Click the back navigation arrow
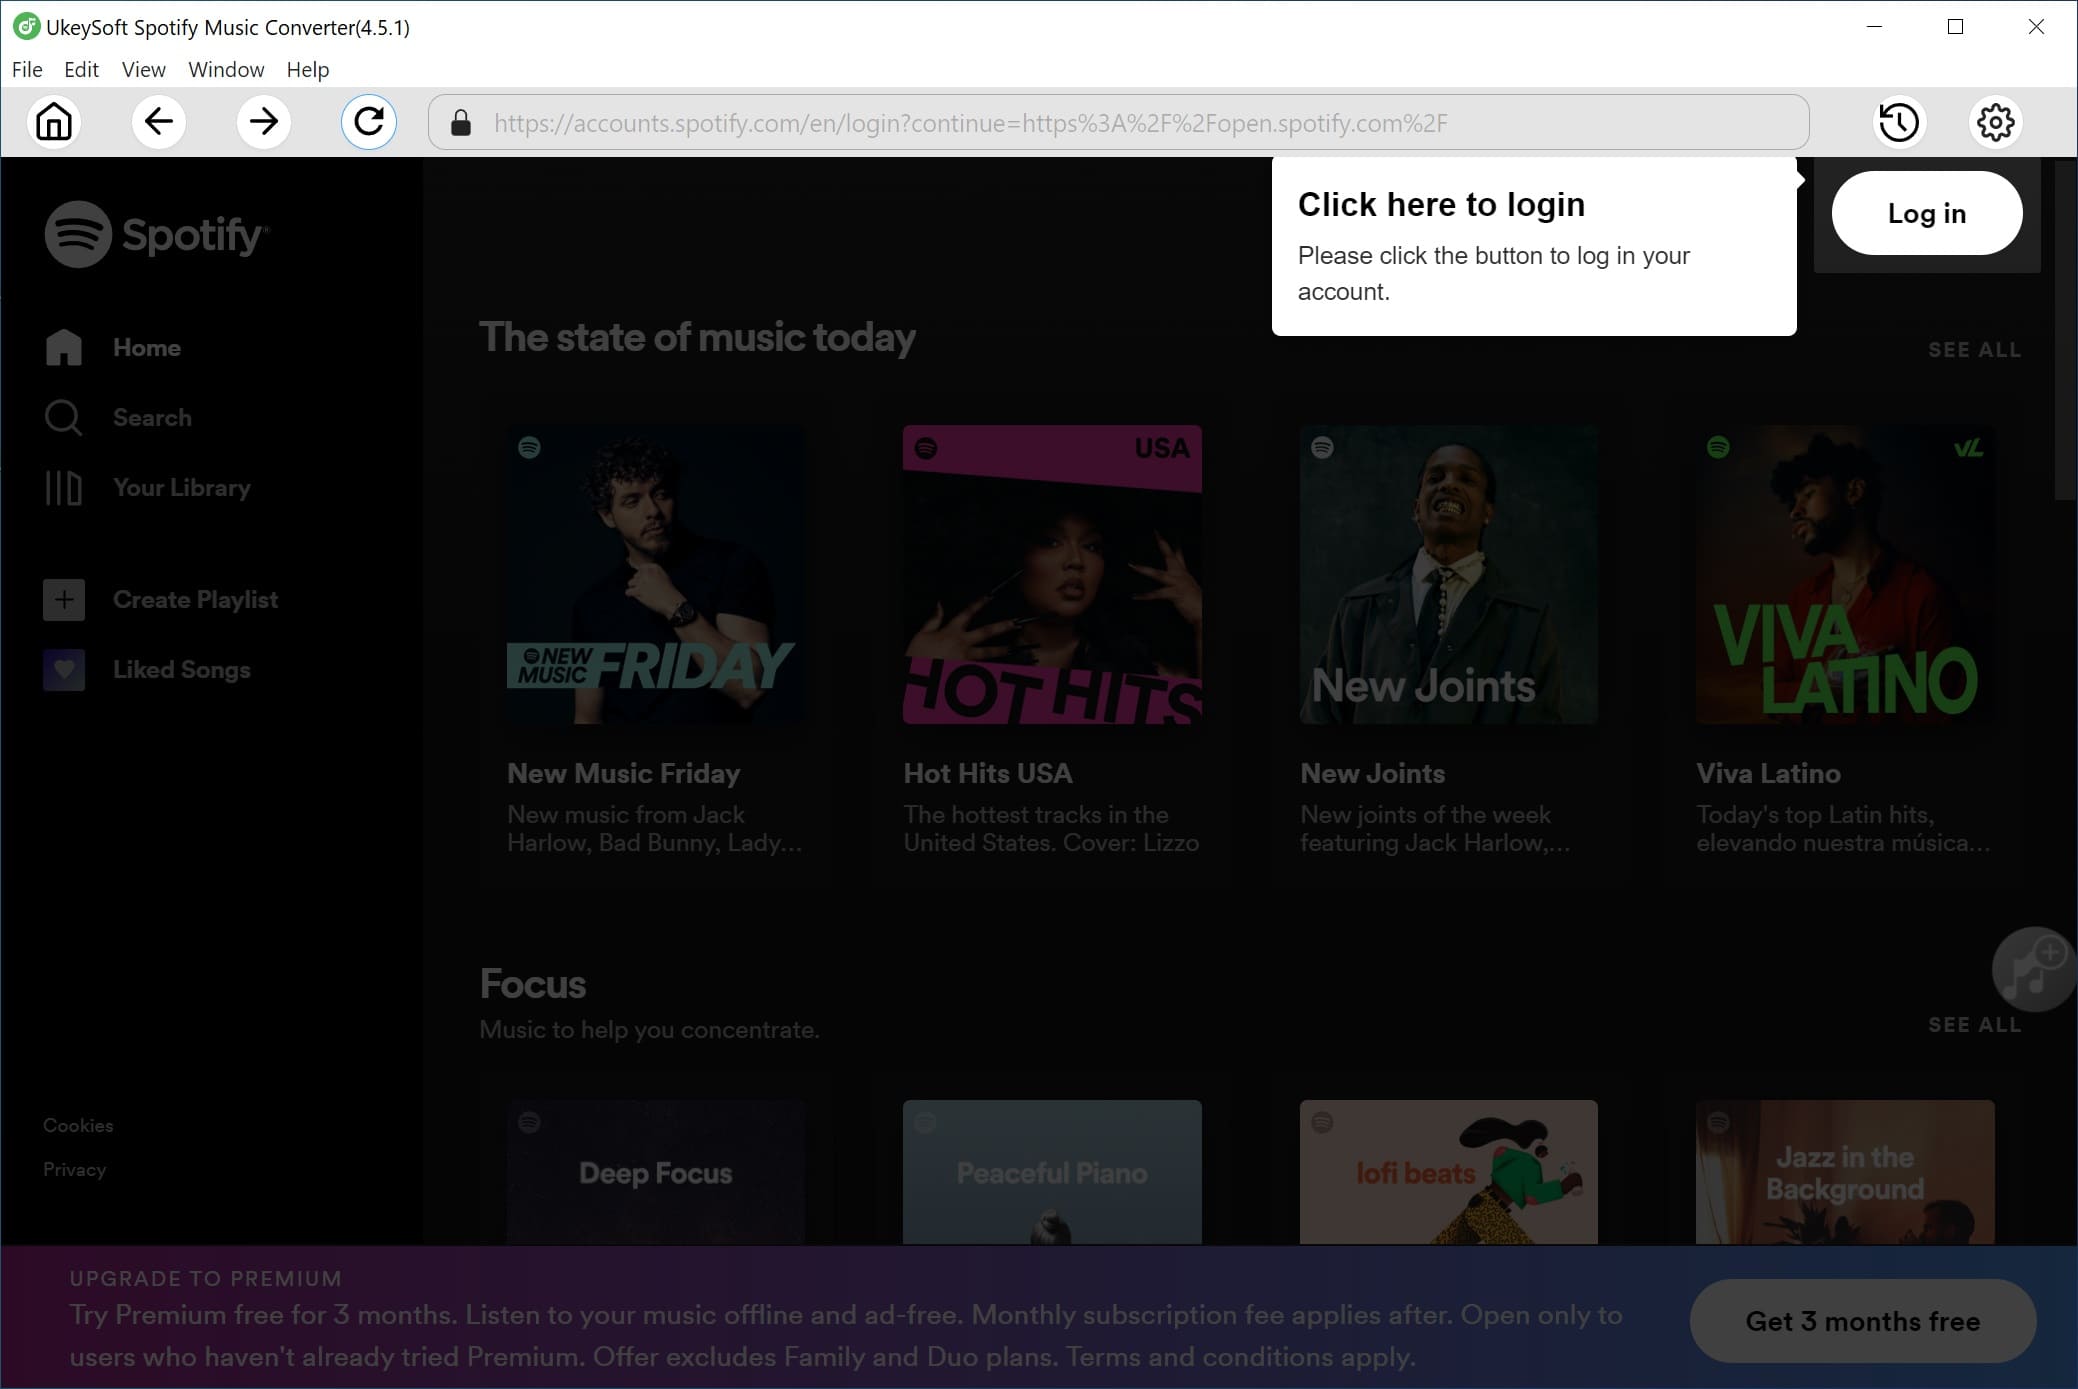2078x1389 pixels. pos(158,121)
